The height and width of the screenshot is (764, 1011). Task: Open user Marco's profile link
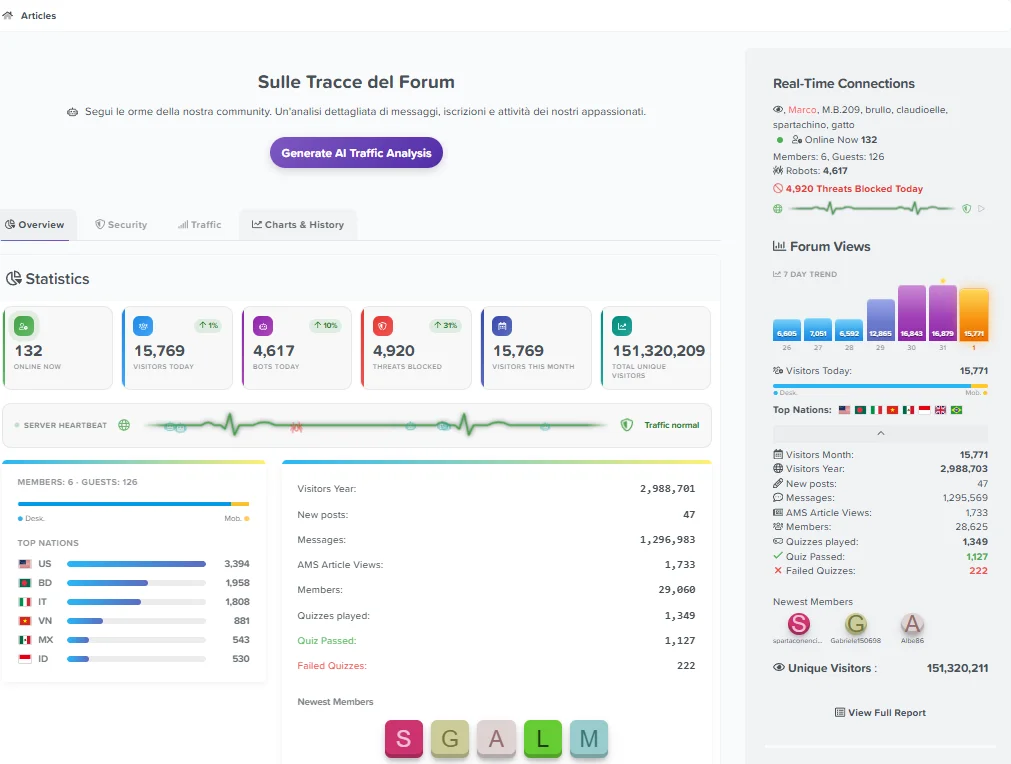[x=802, y=110]
